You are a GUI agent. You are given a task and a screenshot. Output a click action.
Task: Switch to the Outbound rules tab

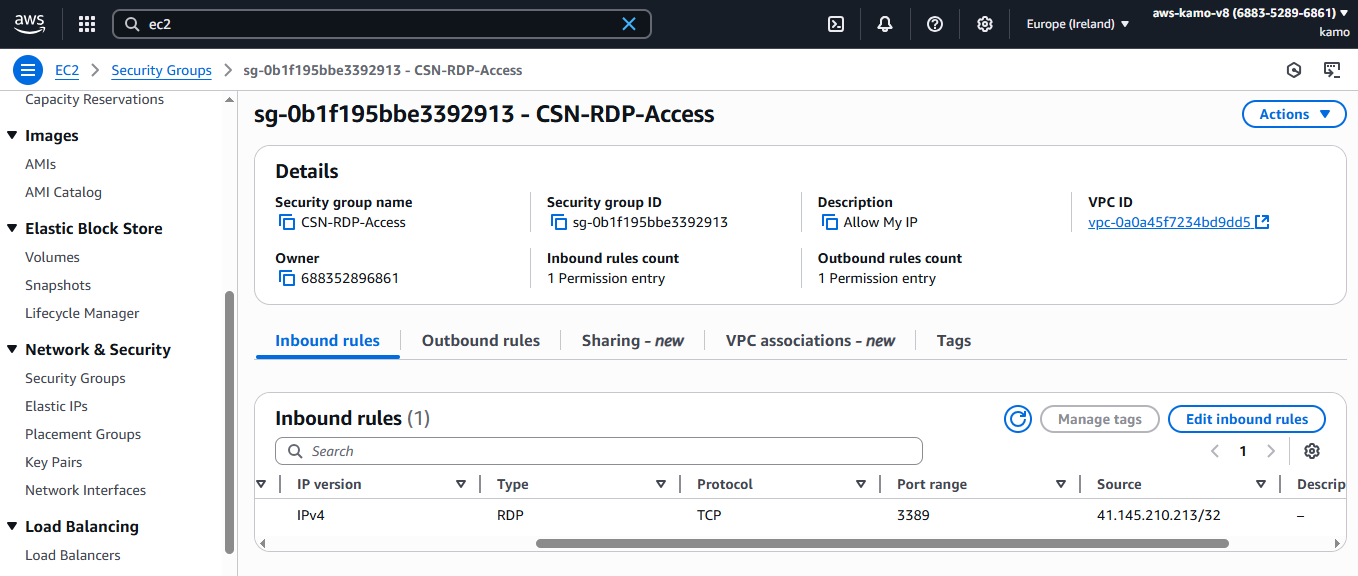pyautogui.click(x=480, y=340)
